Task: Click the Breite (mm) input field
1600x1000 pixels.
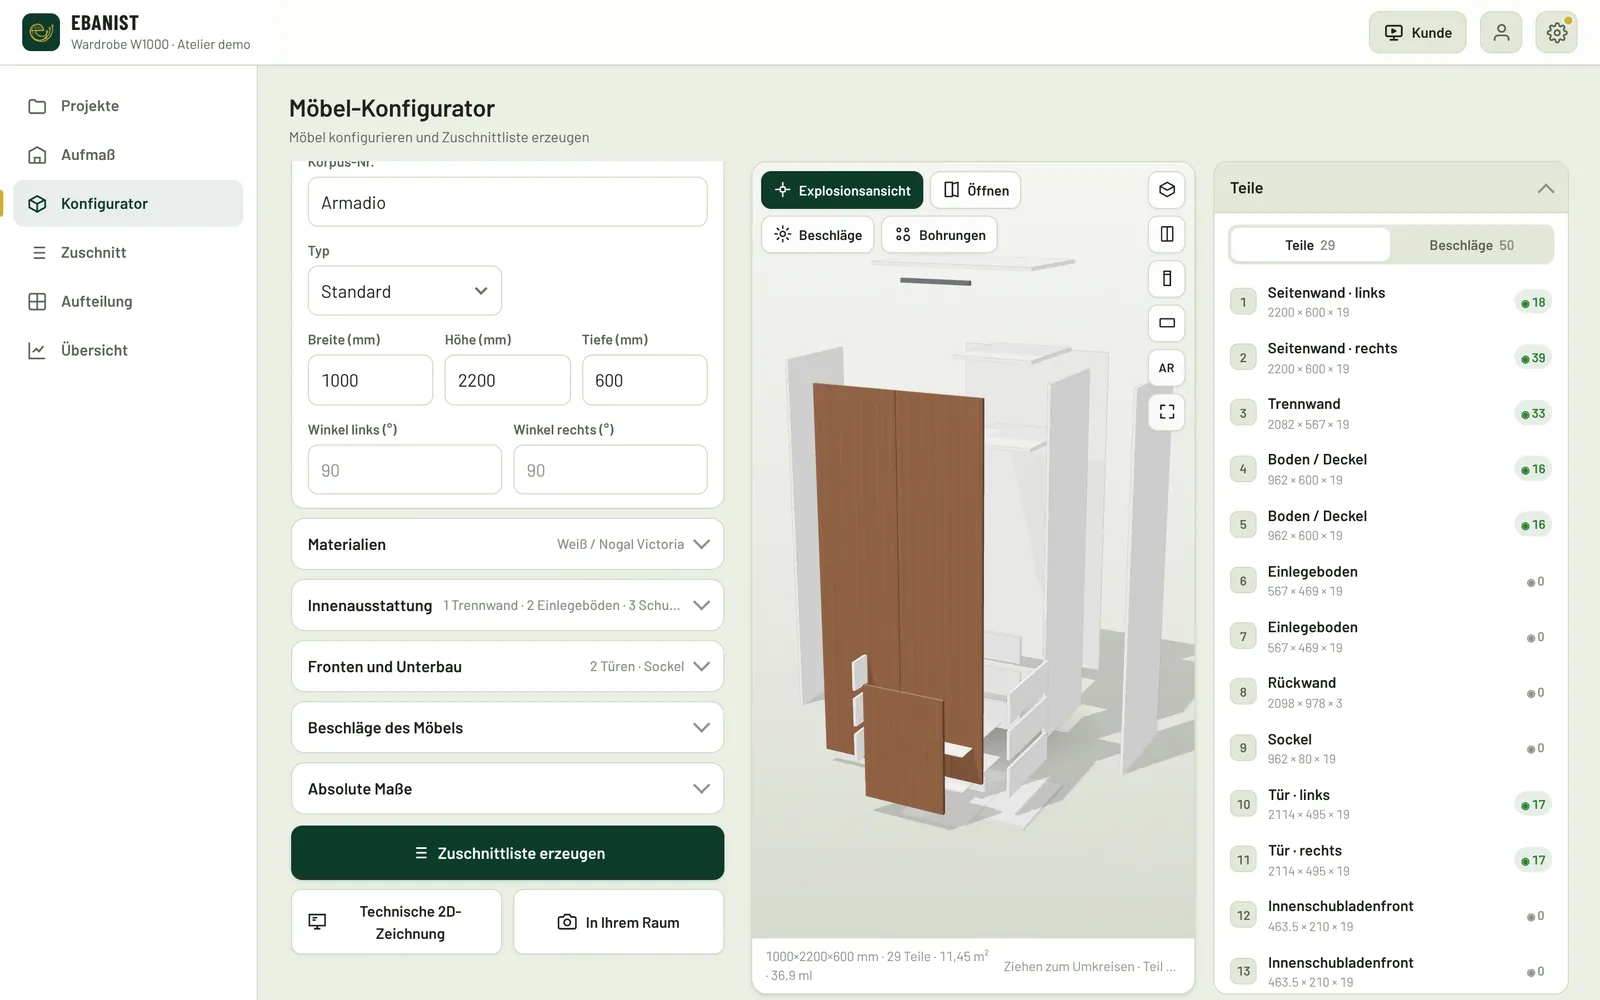Action: point(370,380)
